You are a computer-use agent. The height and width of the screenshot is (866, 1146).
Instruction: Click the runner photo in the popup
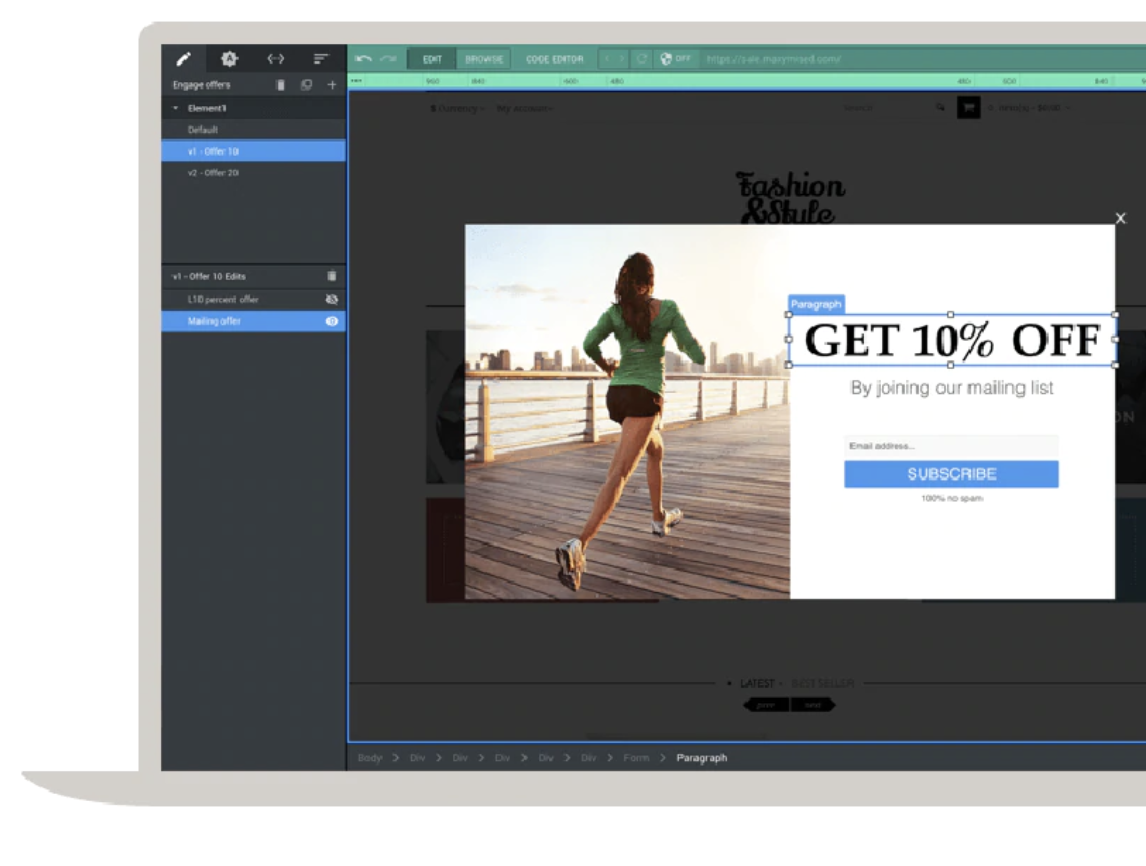click(627, 411)
